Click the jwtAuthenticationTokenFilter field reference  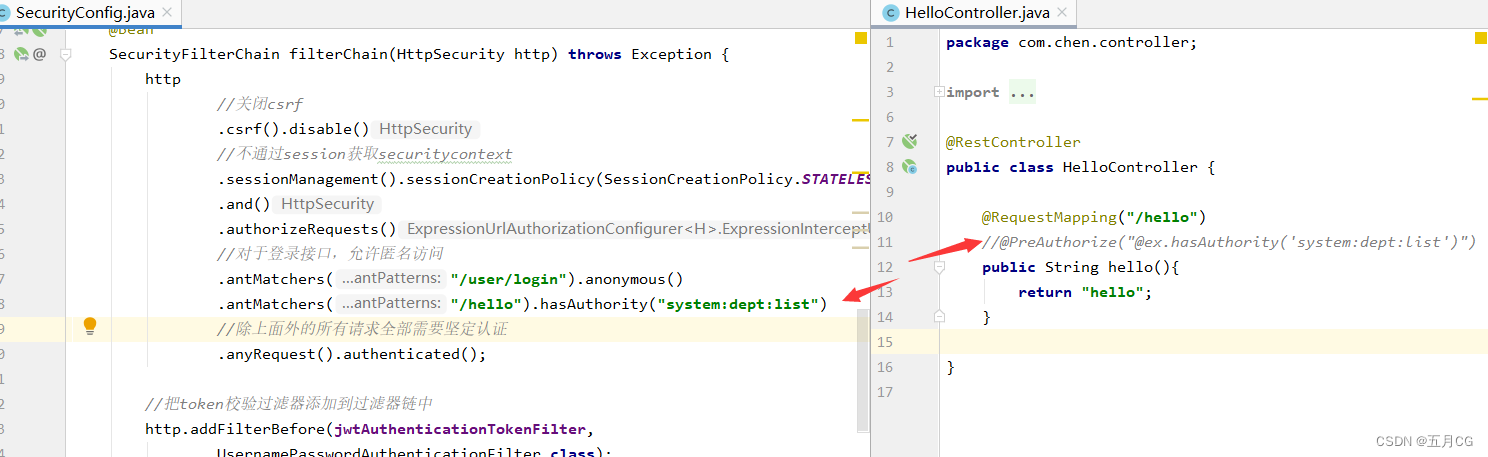(x=460, y=429)
